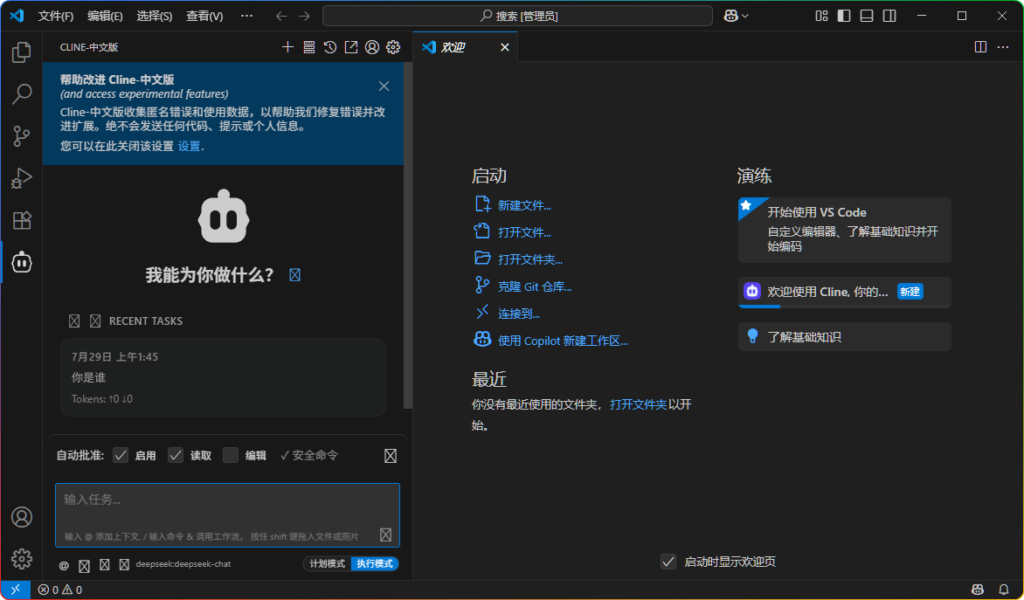
Task: Click the Cline panel vertical scrollbar
Action: [x=408, y=235]
